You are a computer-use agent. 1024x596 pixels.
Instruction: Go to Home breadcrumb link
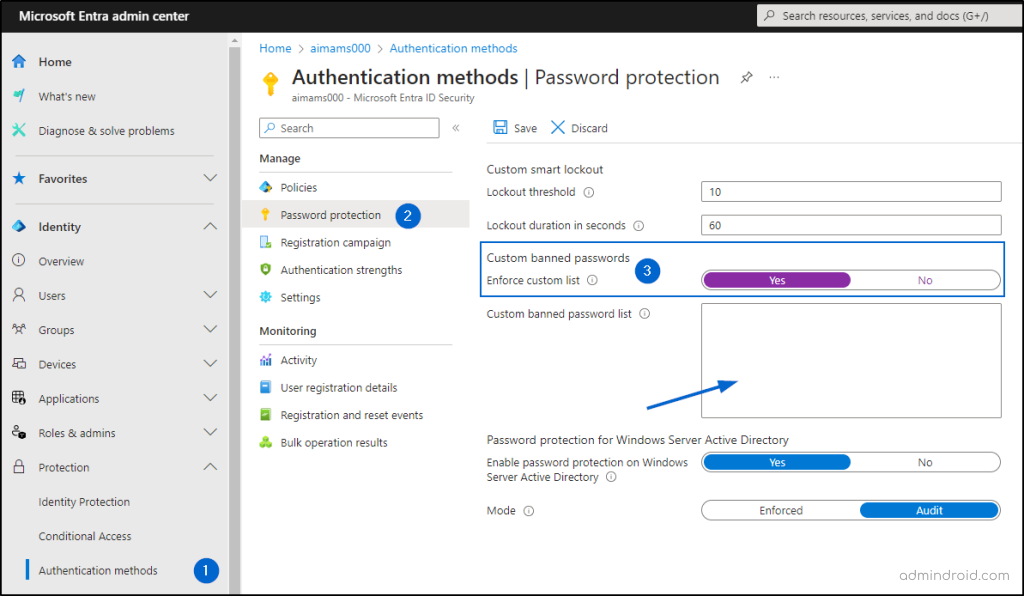pos(275,48)
